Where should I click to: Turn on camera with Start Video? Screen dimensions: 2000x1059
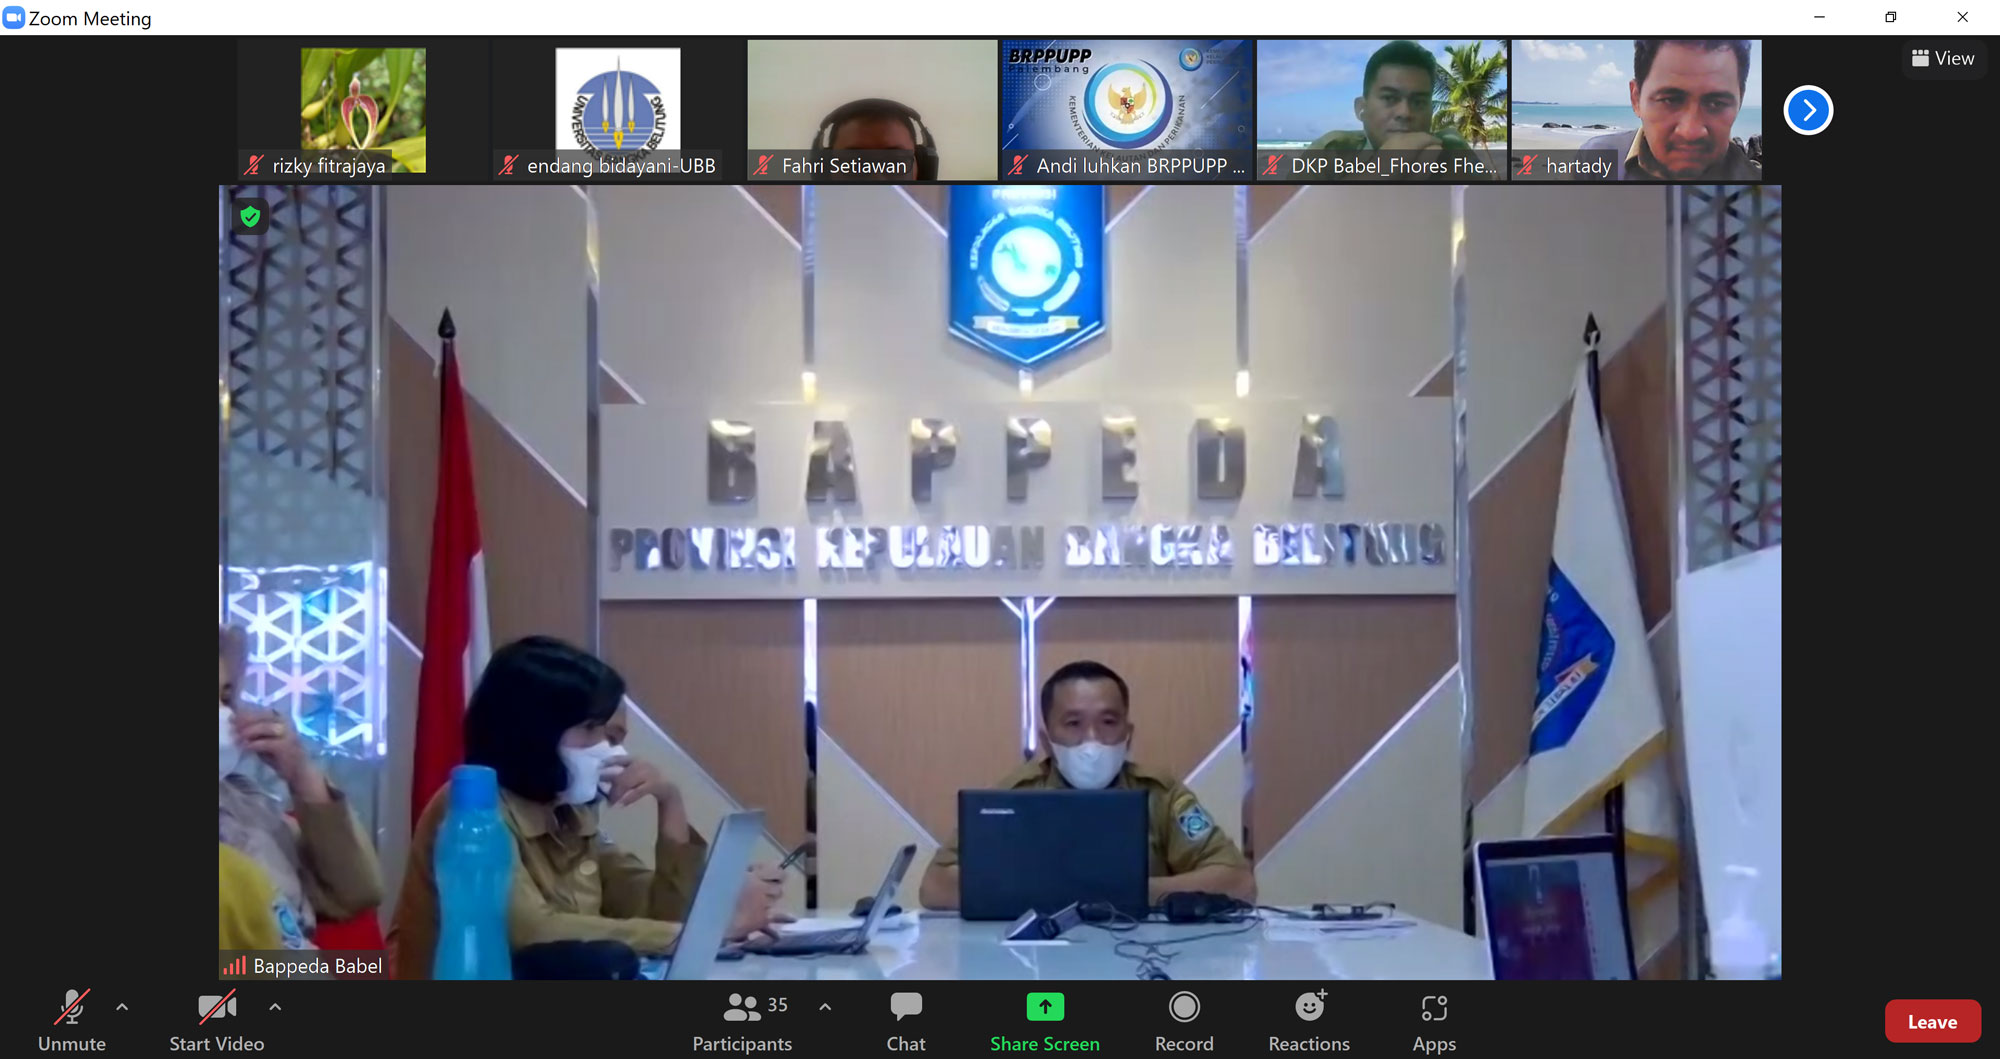pos(216,1021)
